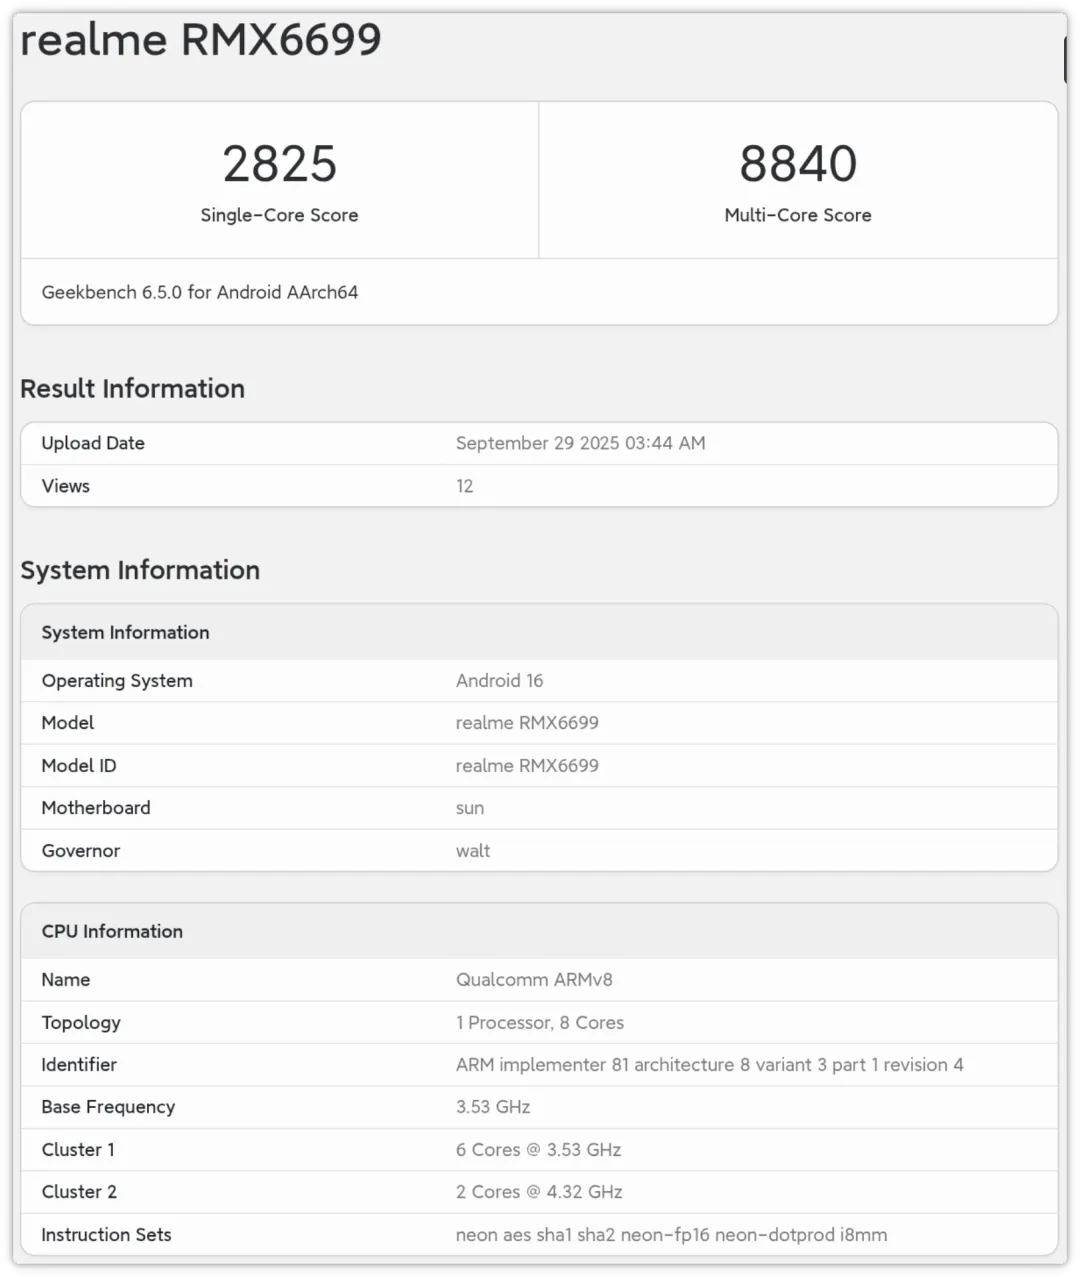This screenshot has width=1080, height=1277.
Task: Click the Cluster 2 frequency 4.32 GHz value
Action: pyautogui.click(x=539, y=1192)
